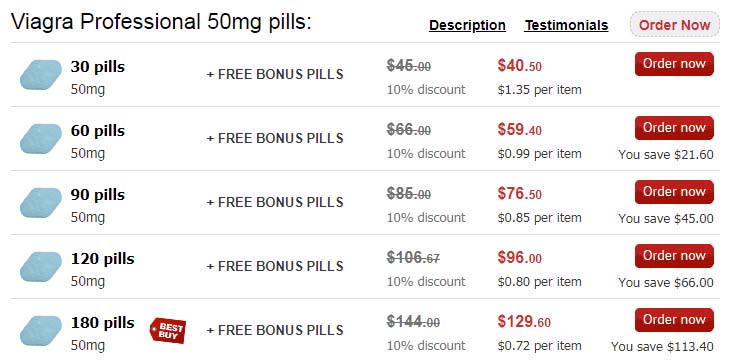
Task: Click the blue pill icon for 120 pills
Action: [x=41, y=267]
